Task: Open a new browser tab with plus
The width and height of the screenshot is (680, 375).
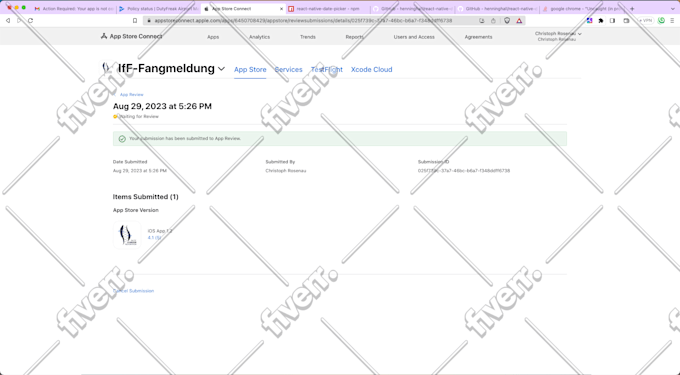Action: [x=632, y=9]
